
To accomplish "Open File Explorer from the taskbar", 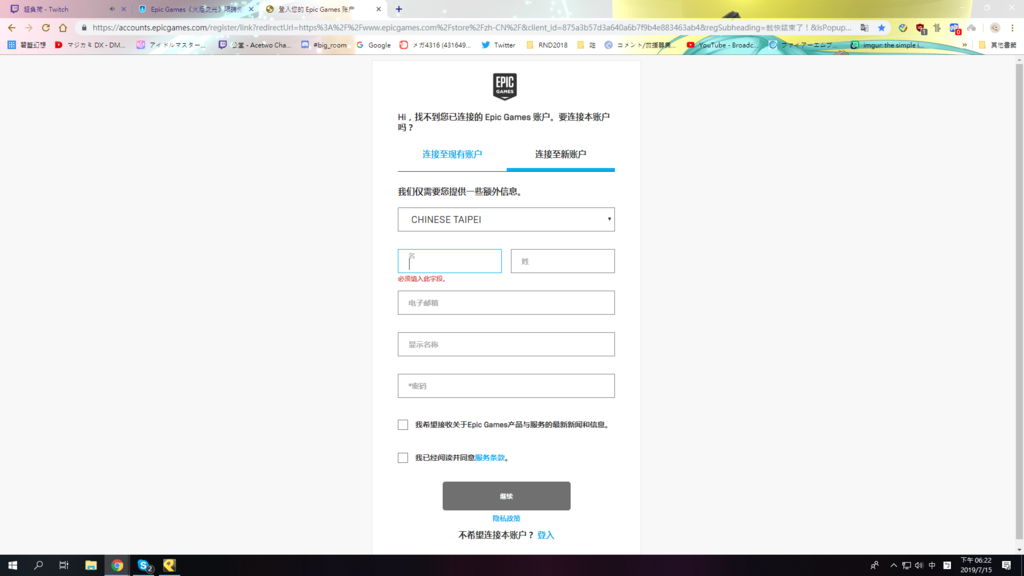I will tap(91, 566).
